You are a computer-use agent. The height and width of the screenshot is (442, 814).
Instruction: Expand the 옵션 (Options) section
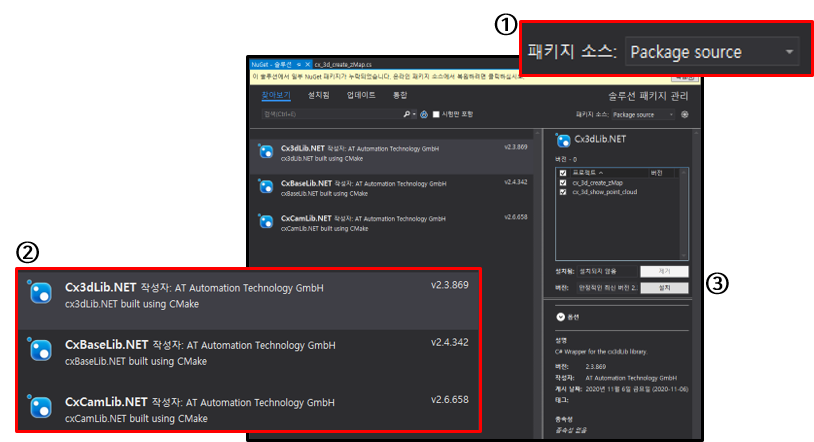(561, 317)
